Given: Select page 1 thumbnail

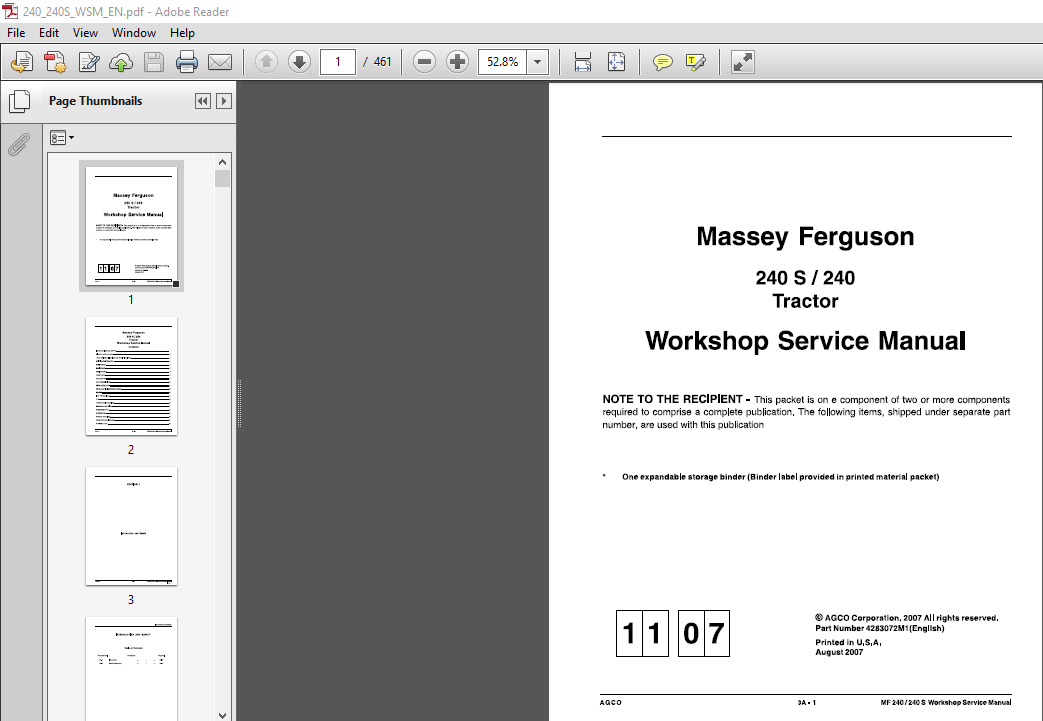Looking at the screenshot, I should pyautogui.click(x=131, y=226).
